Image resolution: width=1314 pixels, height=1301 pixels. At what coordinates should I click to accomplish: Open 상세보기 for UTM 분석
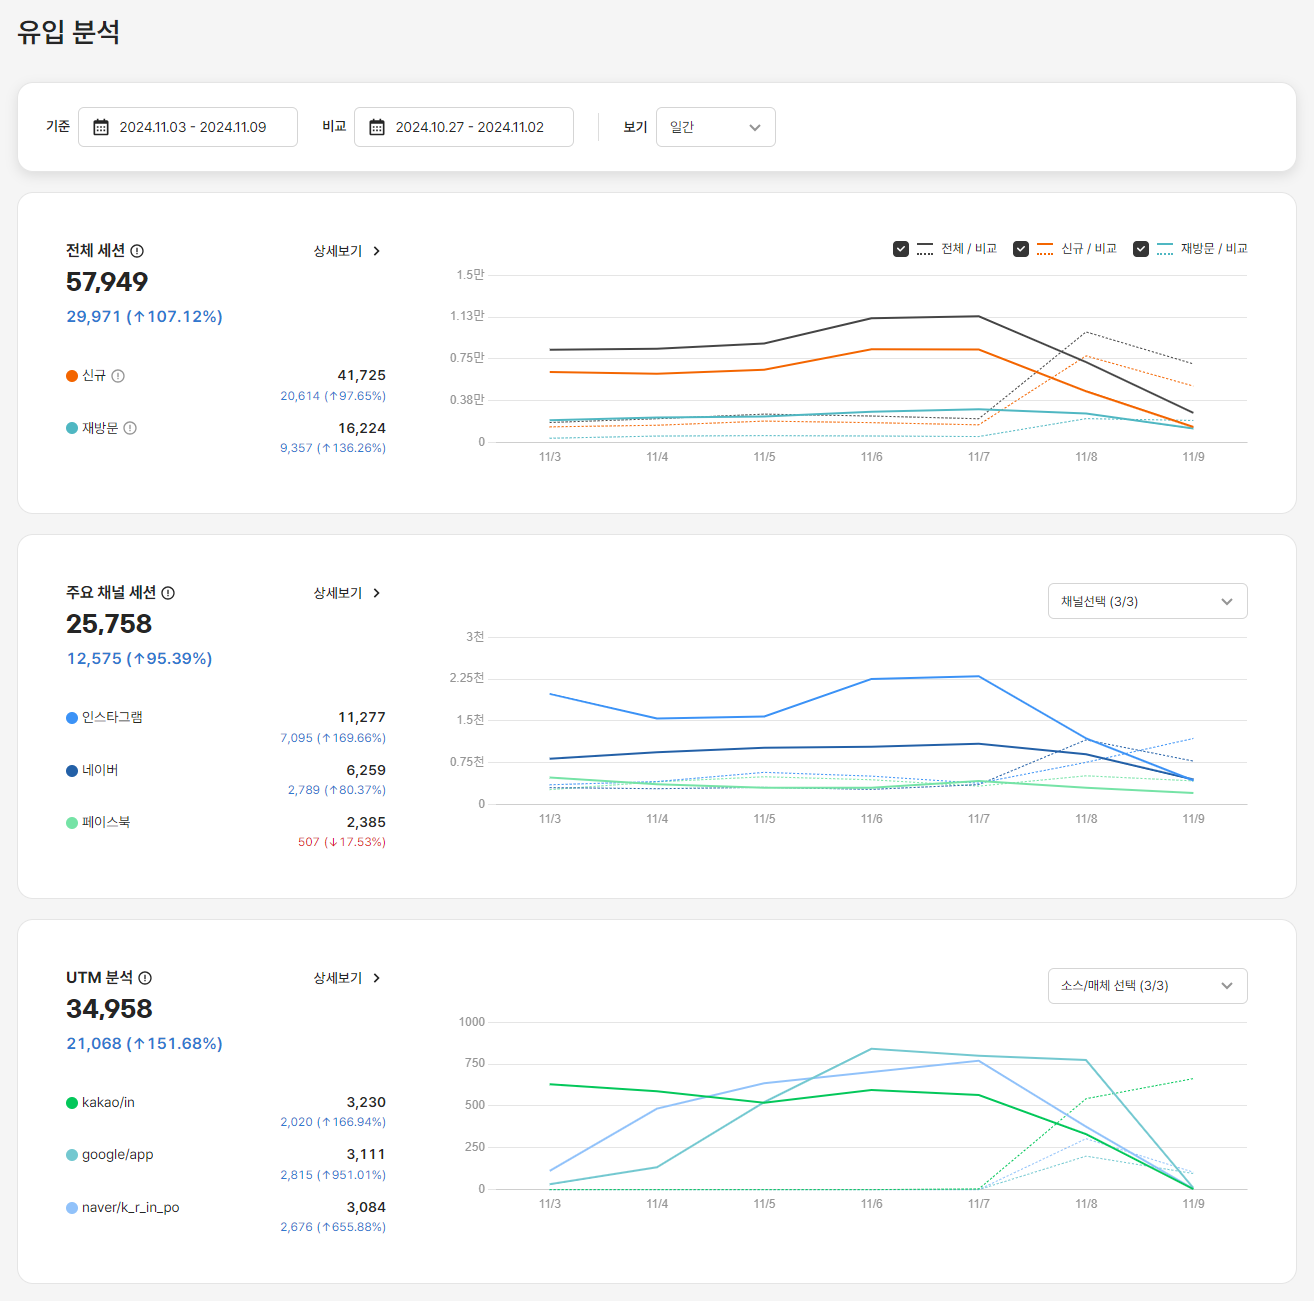click(x=346, y=978)
